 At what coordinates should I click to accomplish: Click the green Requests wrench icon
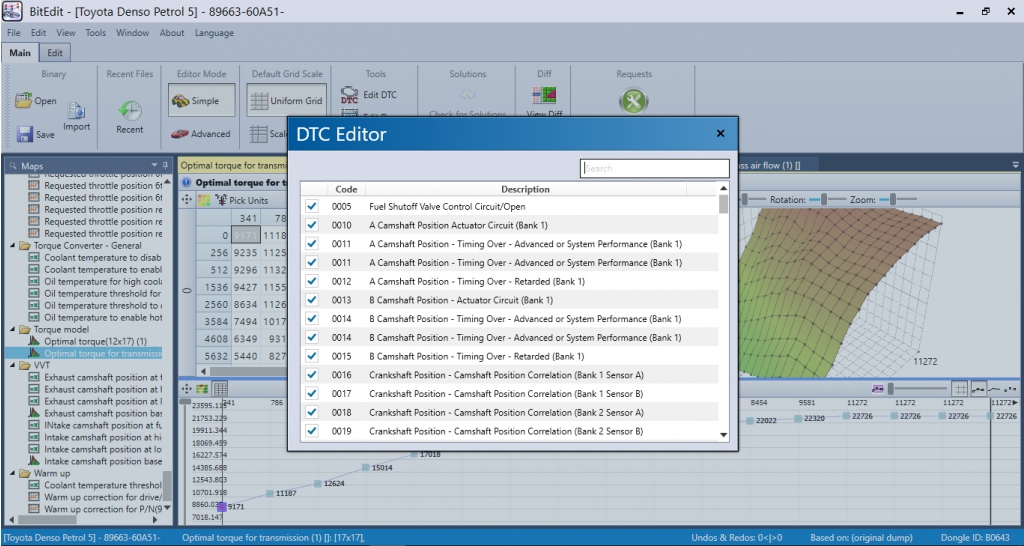[x=633, y=101]
